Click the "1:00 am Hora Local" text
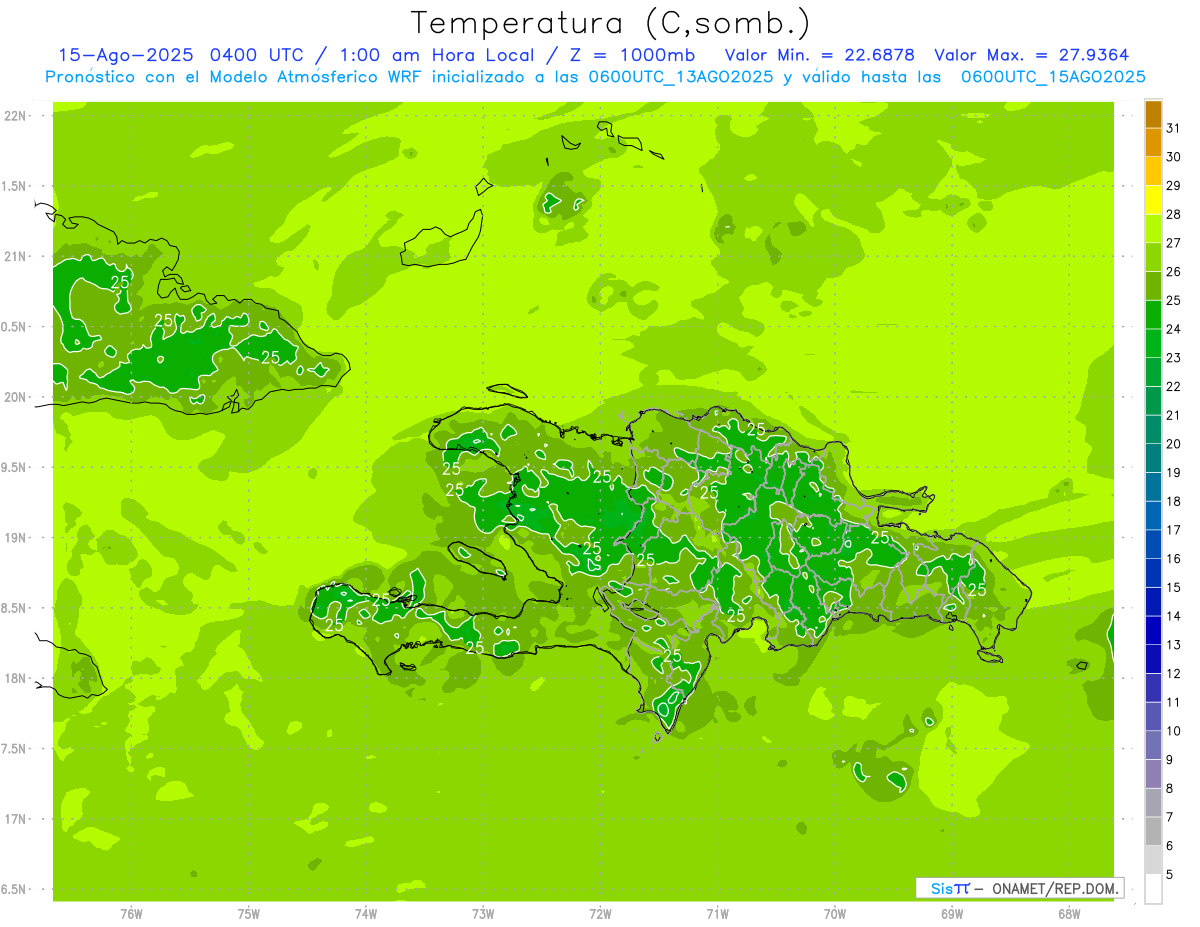 430,55
